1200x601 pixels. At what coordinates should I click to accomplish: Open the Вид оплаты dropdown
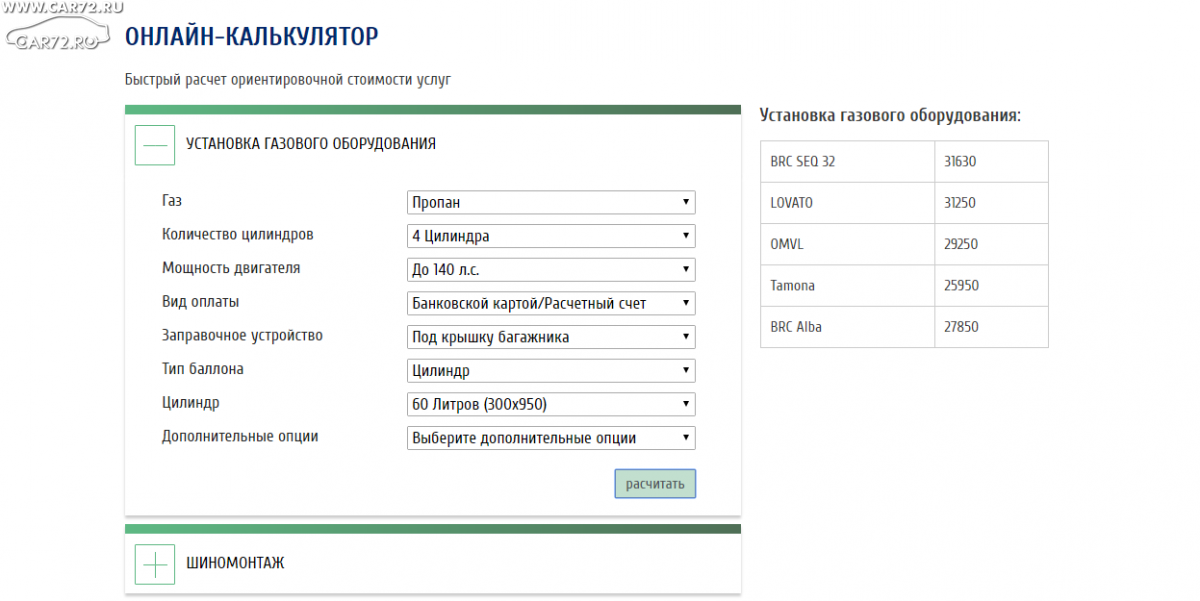551,303
